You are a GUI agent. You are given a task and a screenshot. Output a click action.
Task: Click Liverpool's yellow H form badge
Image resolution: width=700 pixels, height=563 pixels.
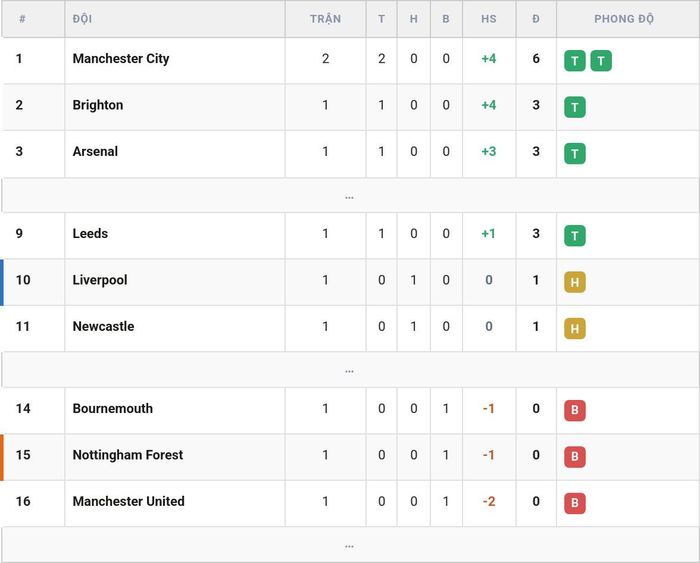(x=575, y=282)
